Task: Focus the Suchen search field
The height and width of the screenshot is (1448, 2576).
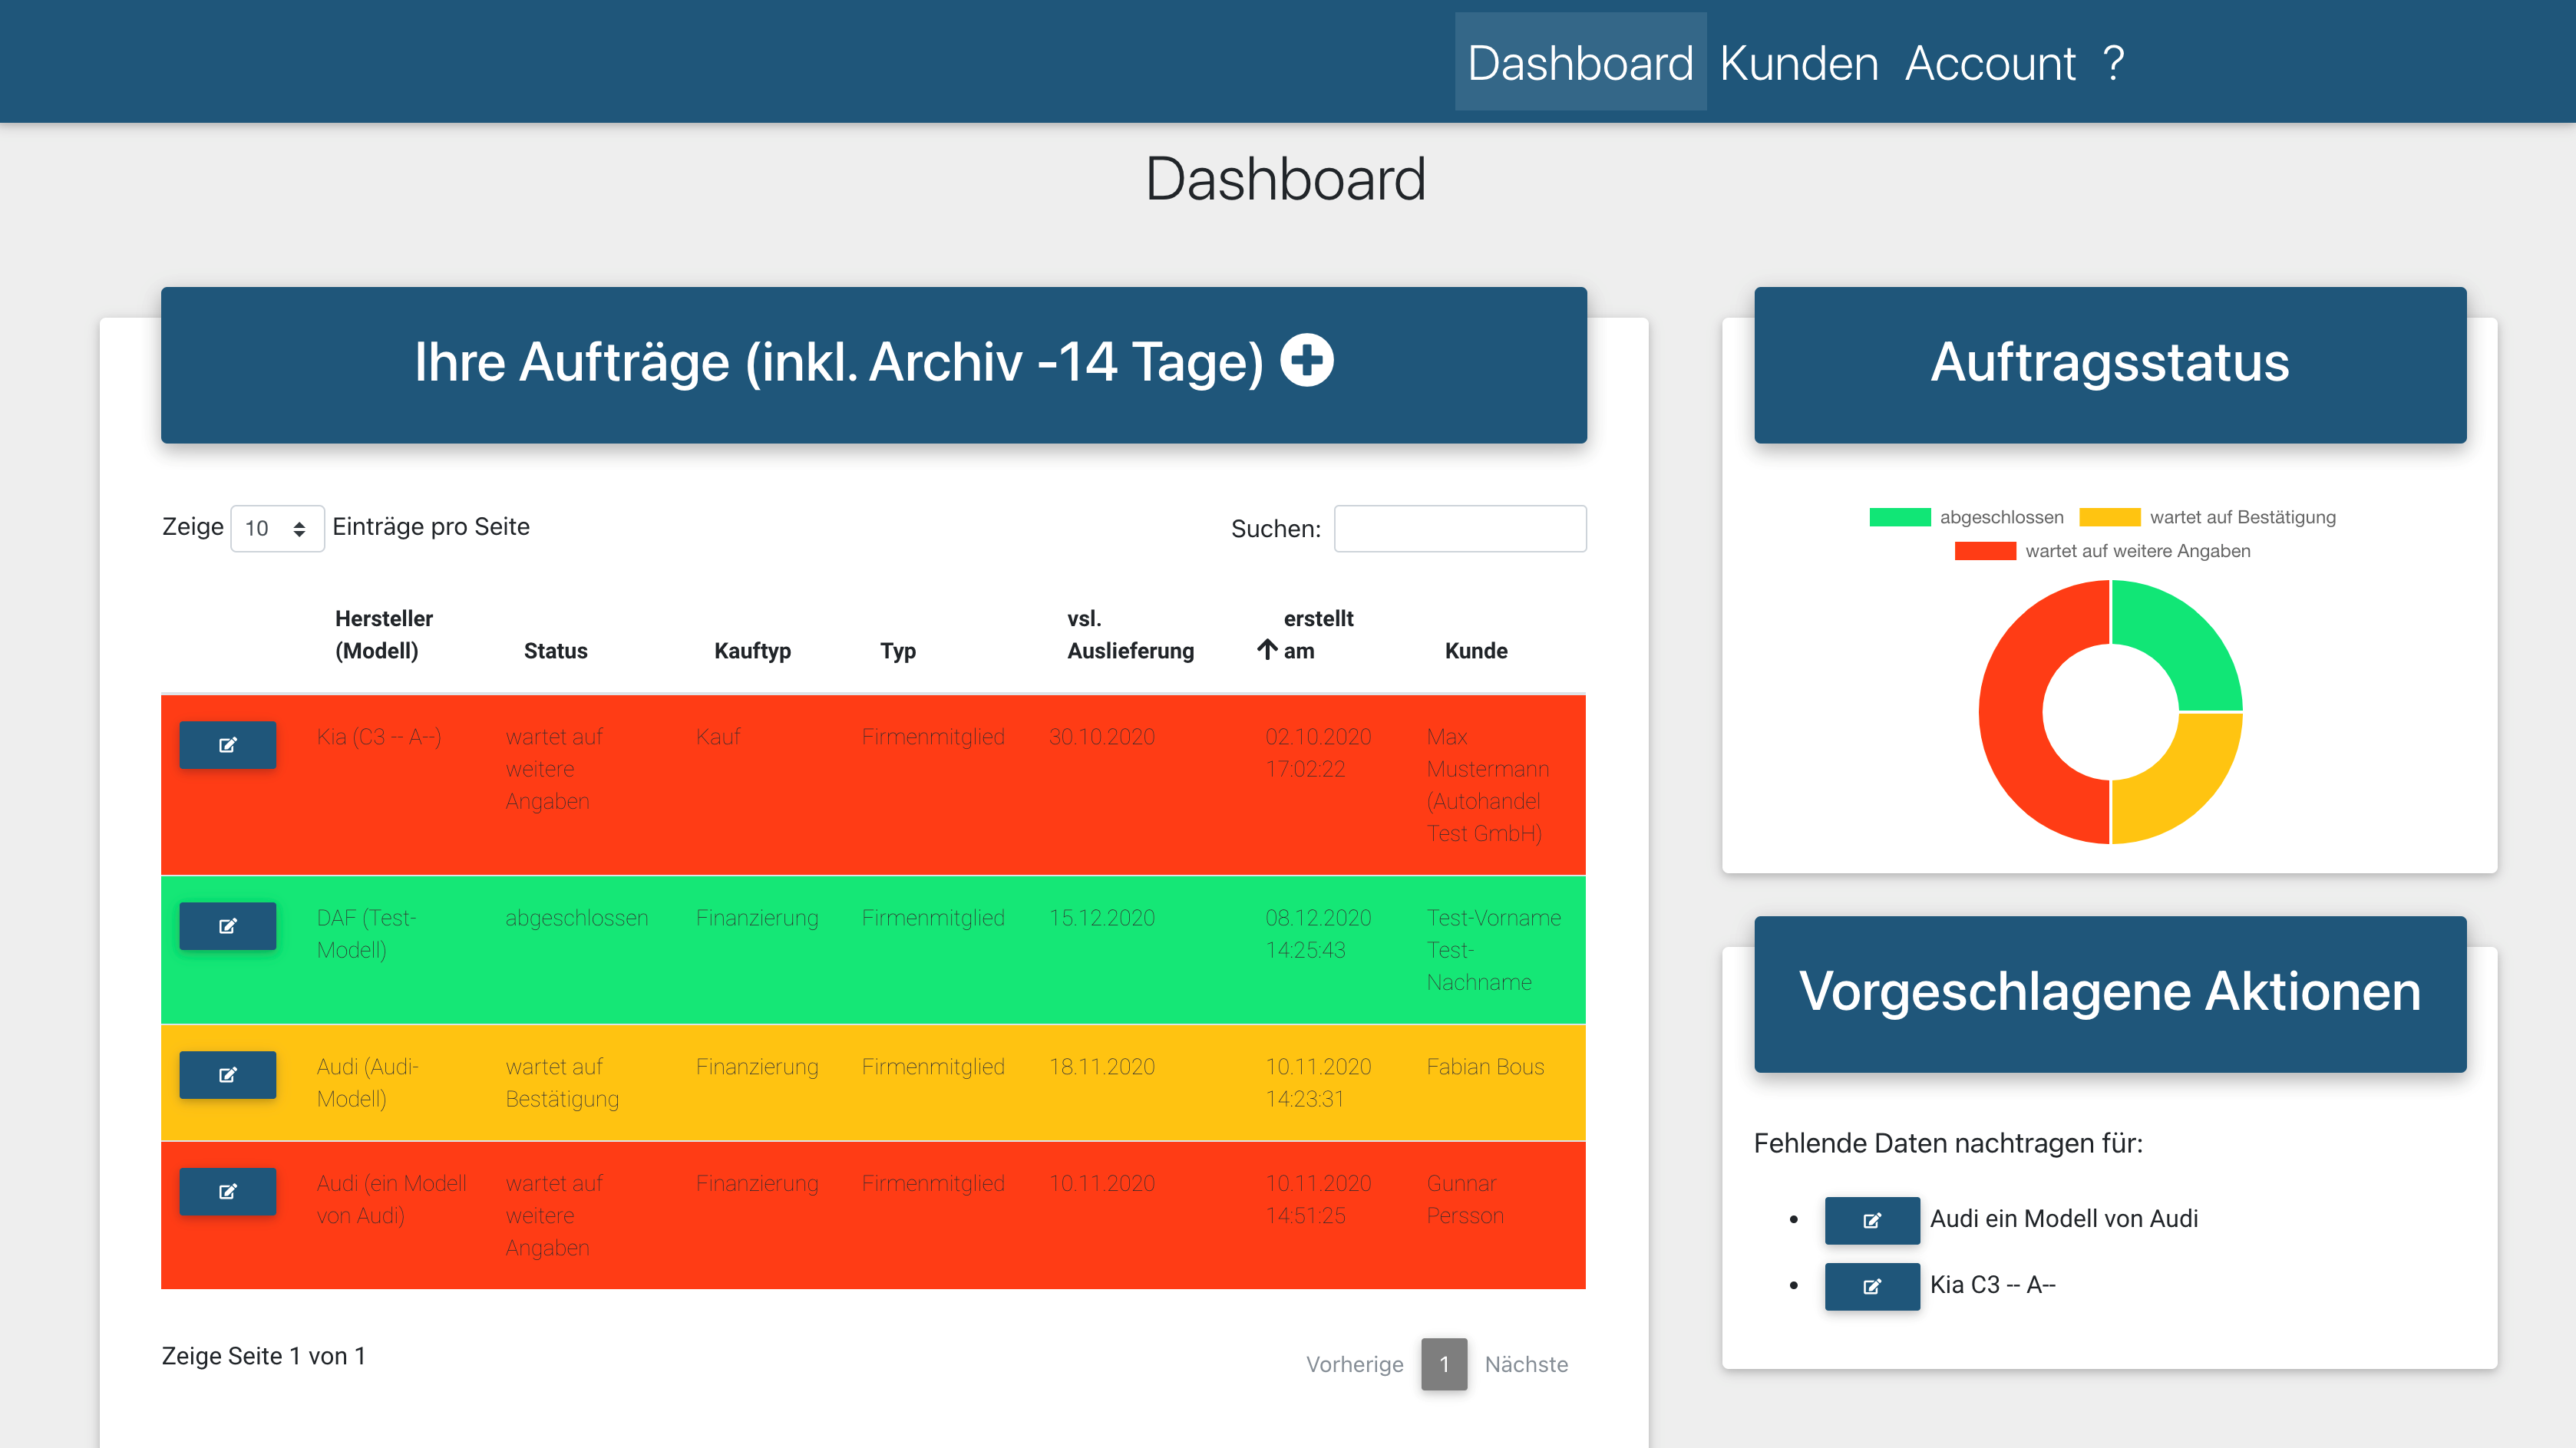Action: [1460, 528]
